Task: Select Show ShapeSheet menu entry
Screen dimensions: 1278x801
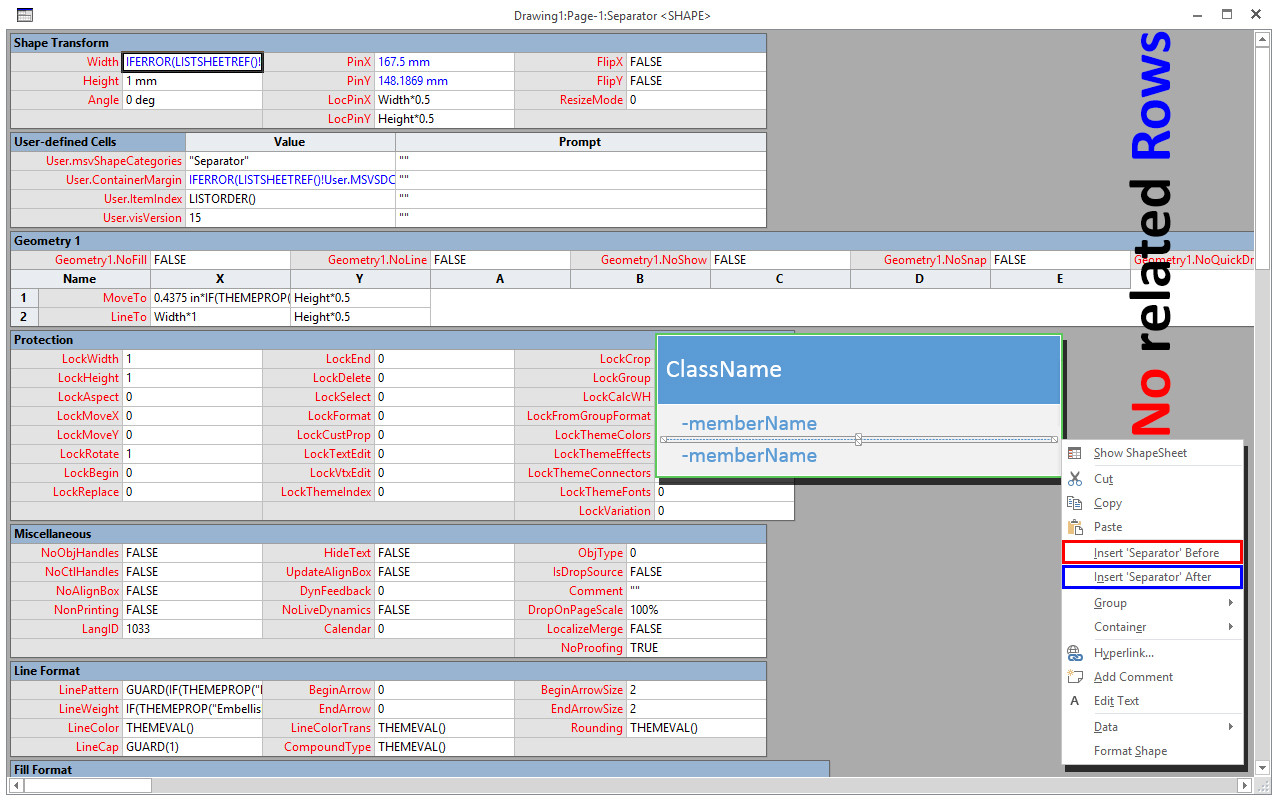Action: coord(1140,453)
